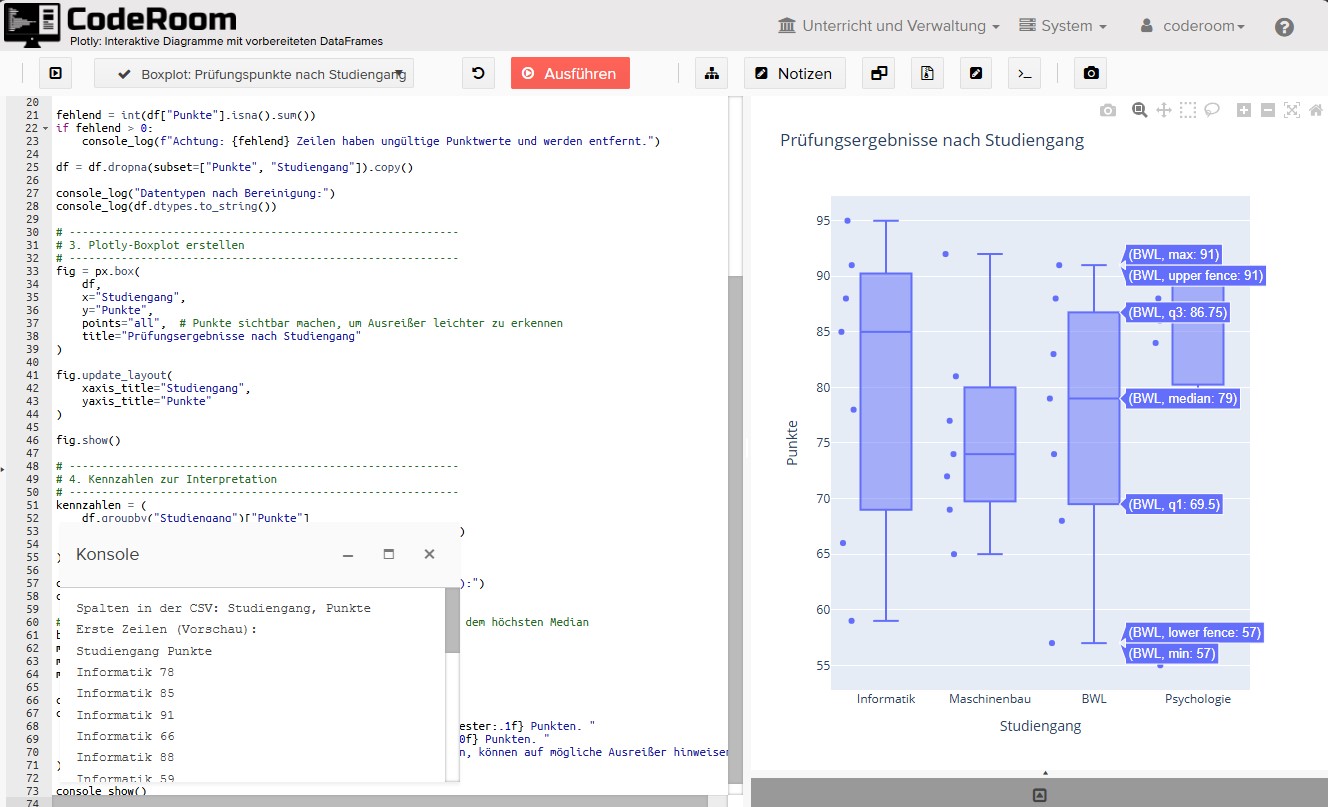This screenshot has height=807, width=1328.
Task: Run the code with Ausführen
Action: click(570, 73)
